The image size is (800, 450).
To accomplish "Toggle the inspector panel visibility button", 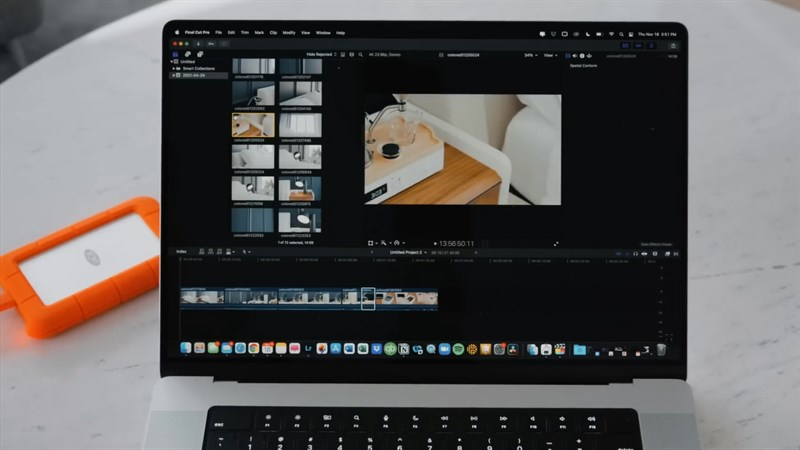I will click(x=652, y=45).
